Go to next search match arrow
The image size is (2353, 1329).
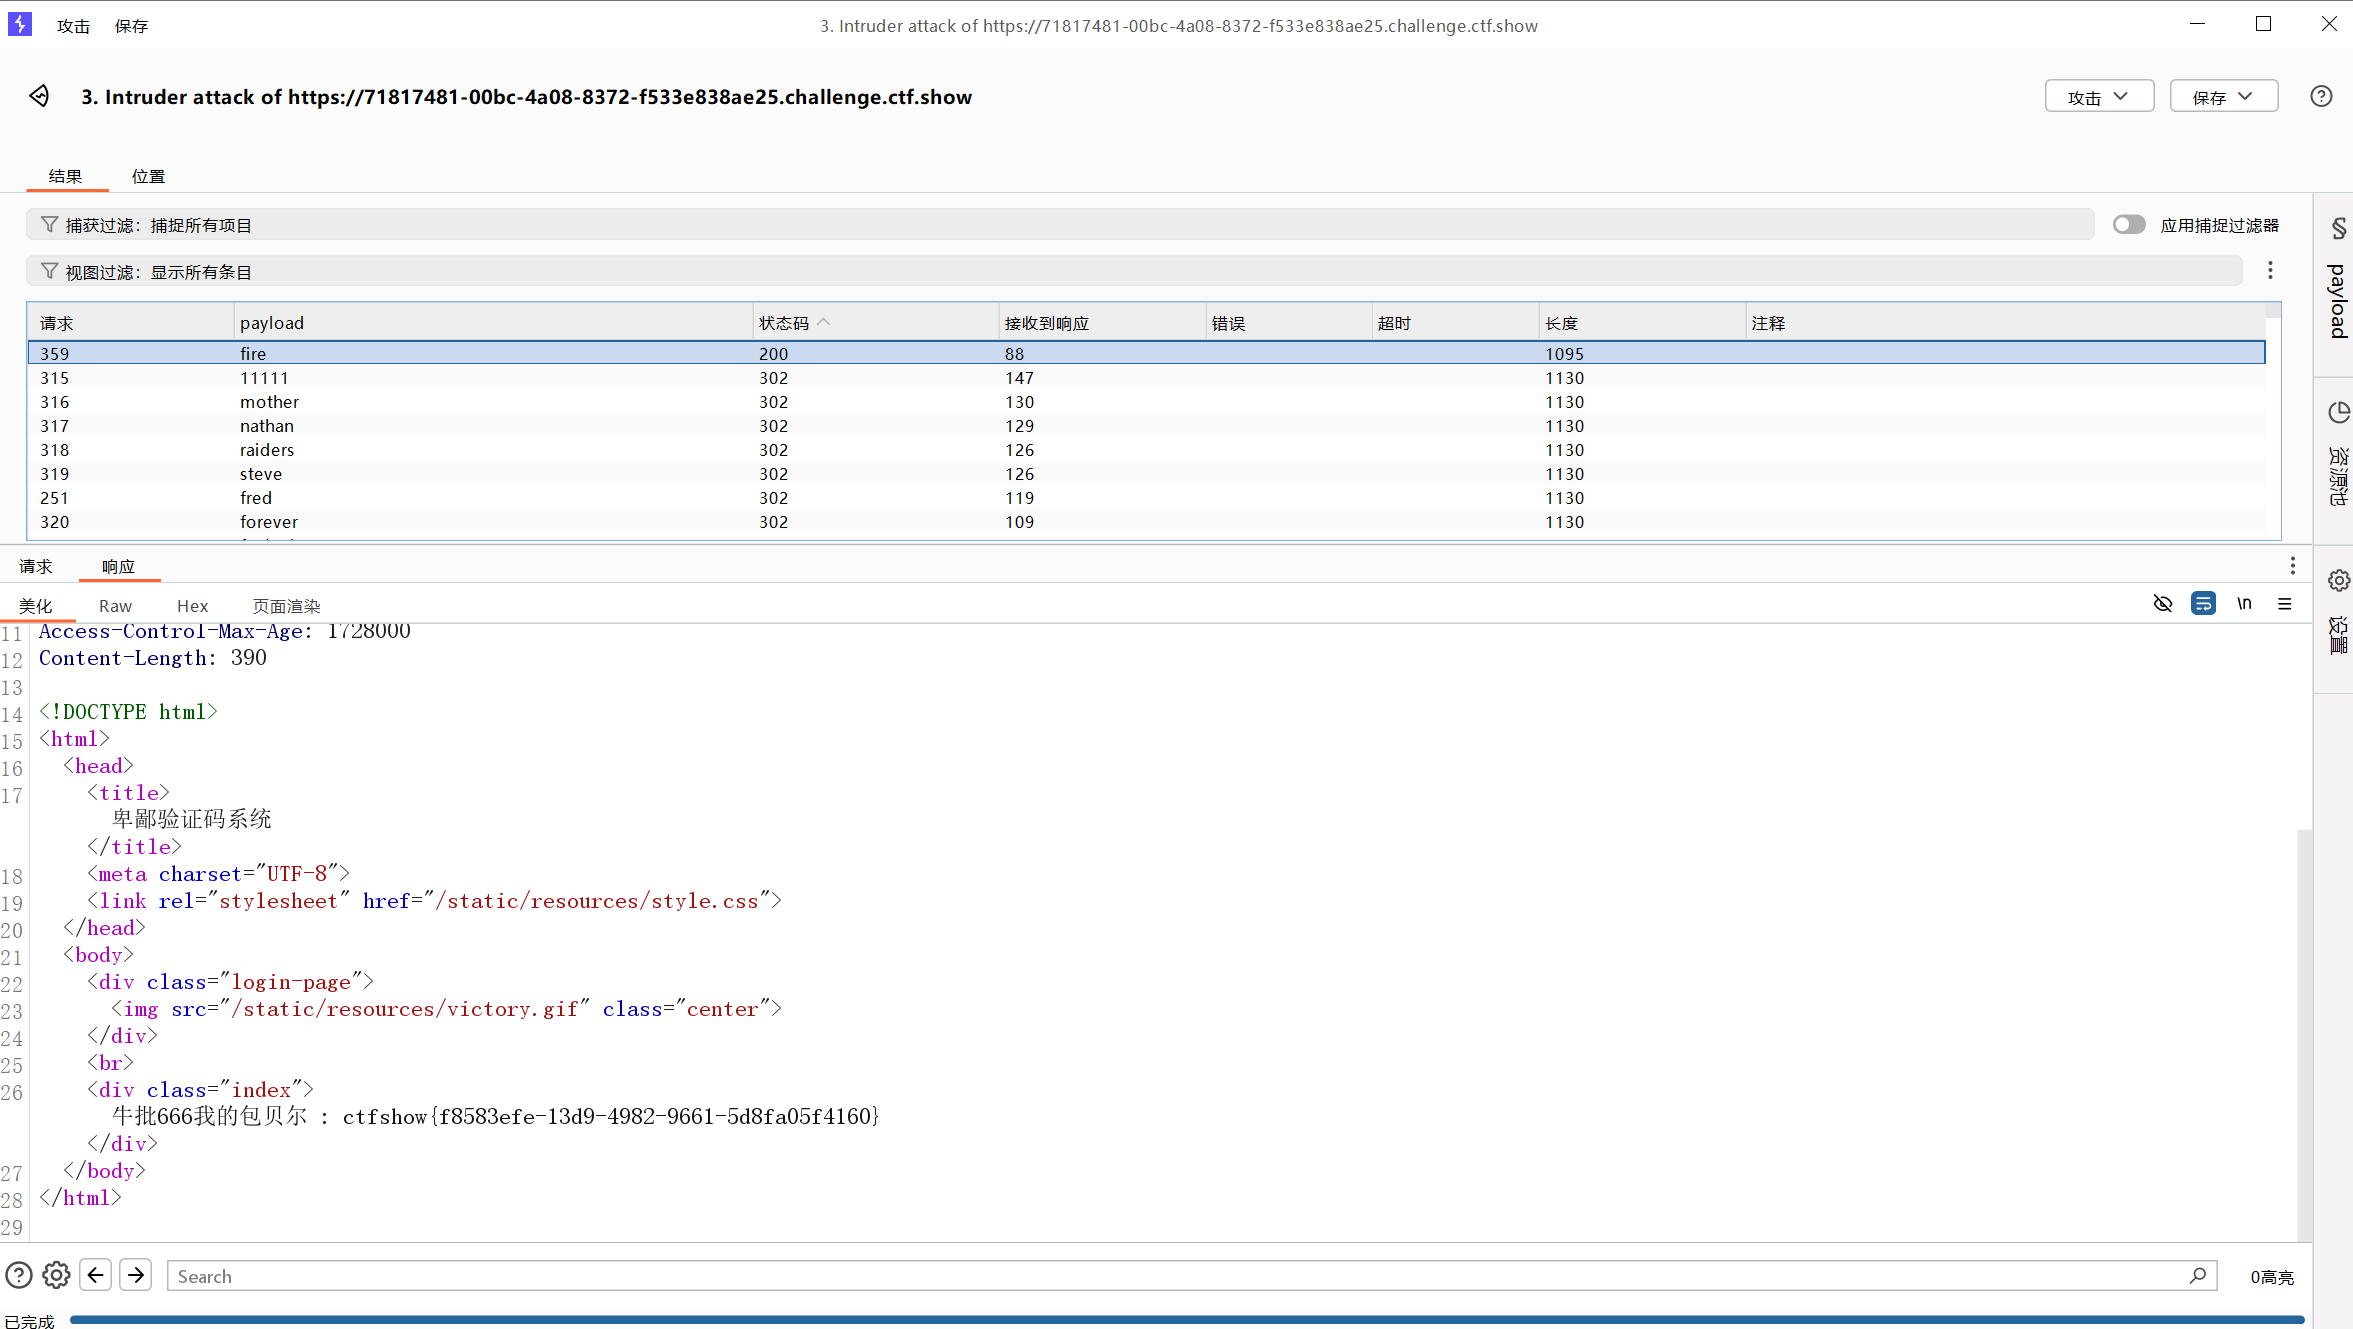tap(136, 1275)
